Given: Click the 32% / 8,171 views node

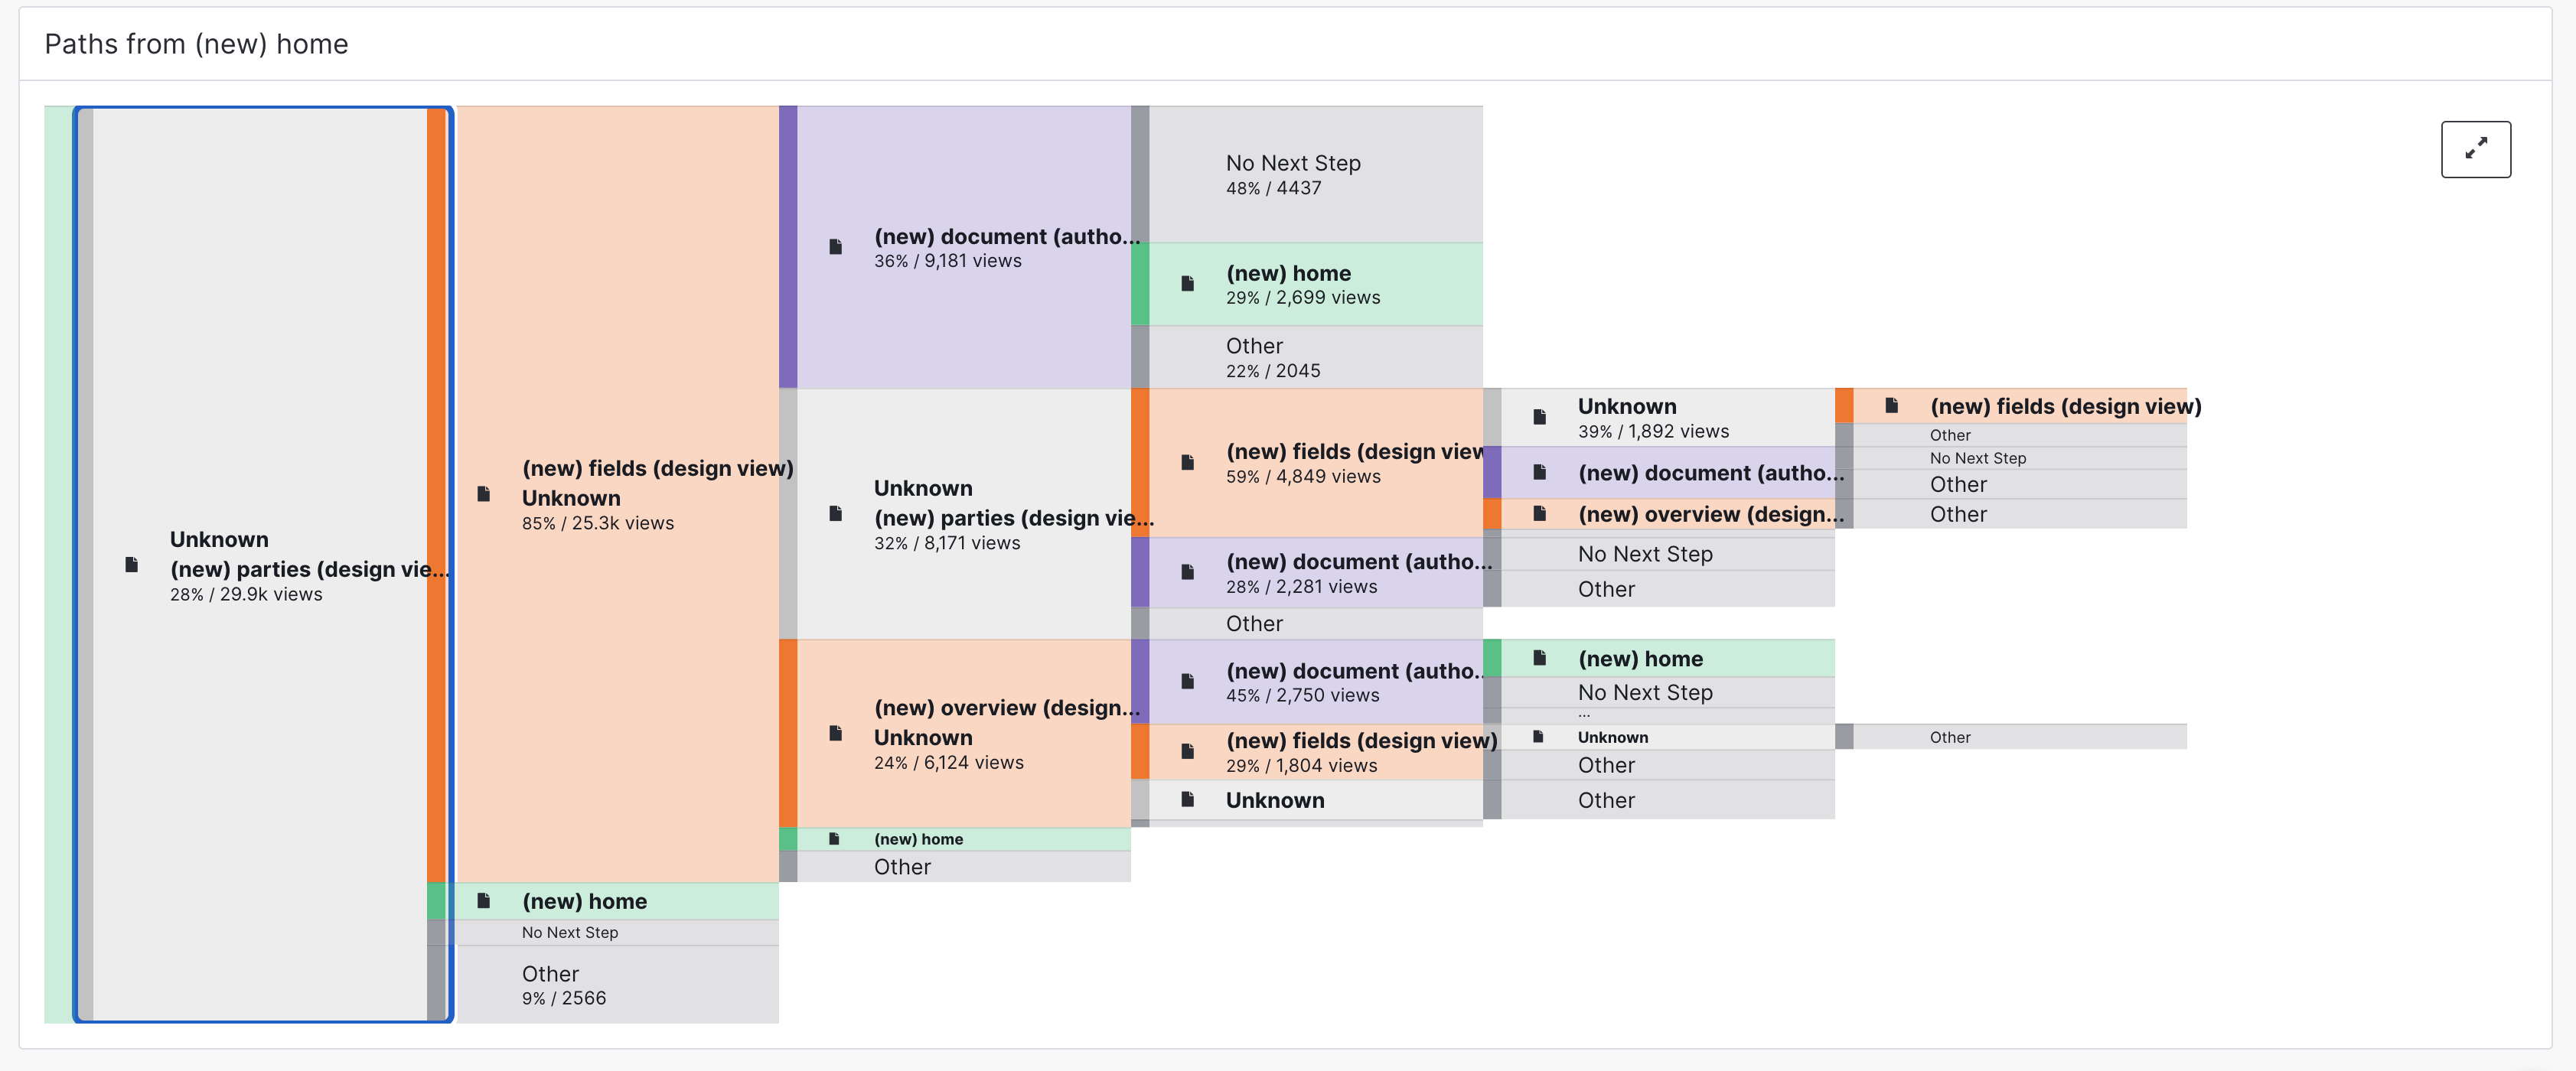Looking at the screenshot, I should point(964,514).
